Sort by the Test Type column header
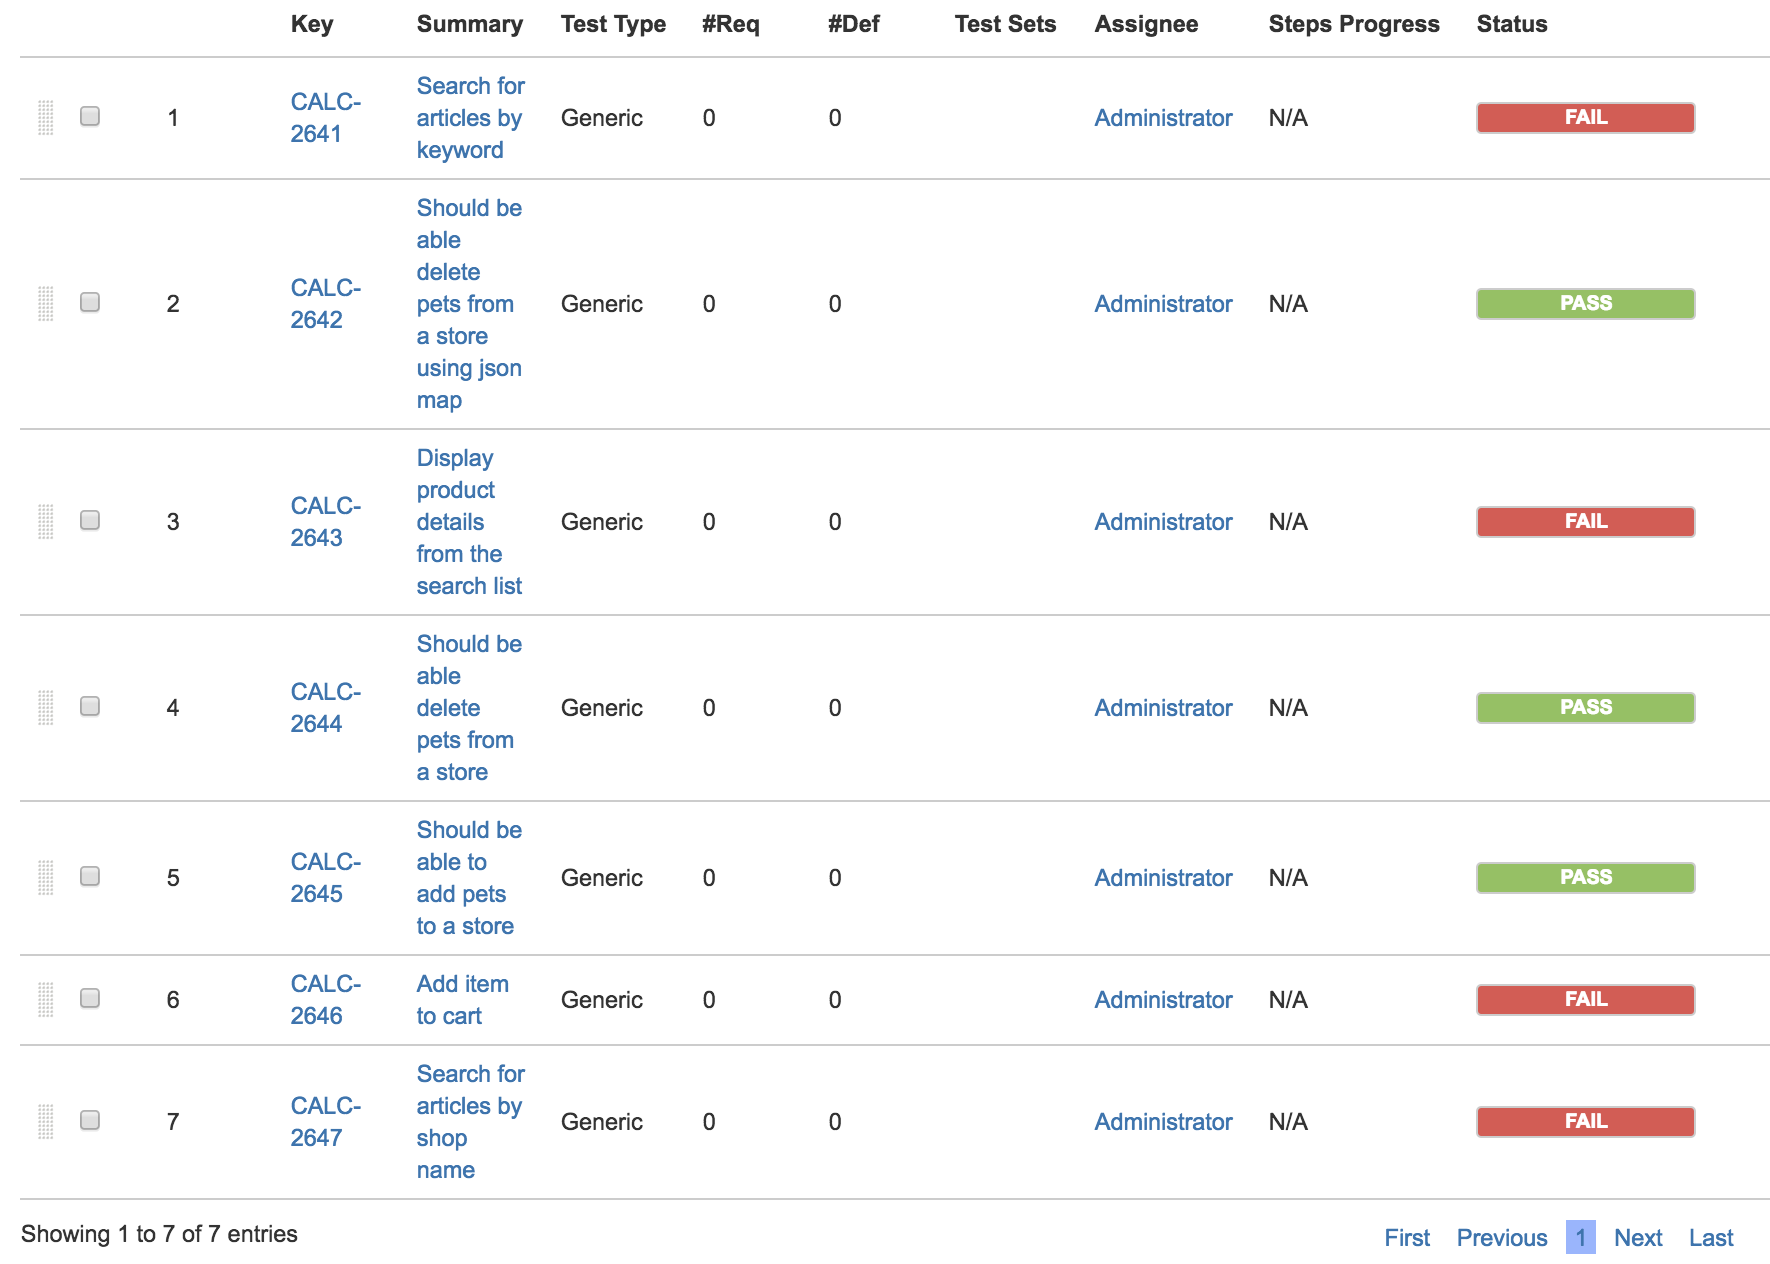 613,24
